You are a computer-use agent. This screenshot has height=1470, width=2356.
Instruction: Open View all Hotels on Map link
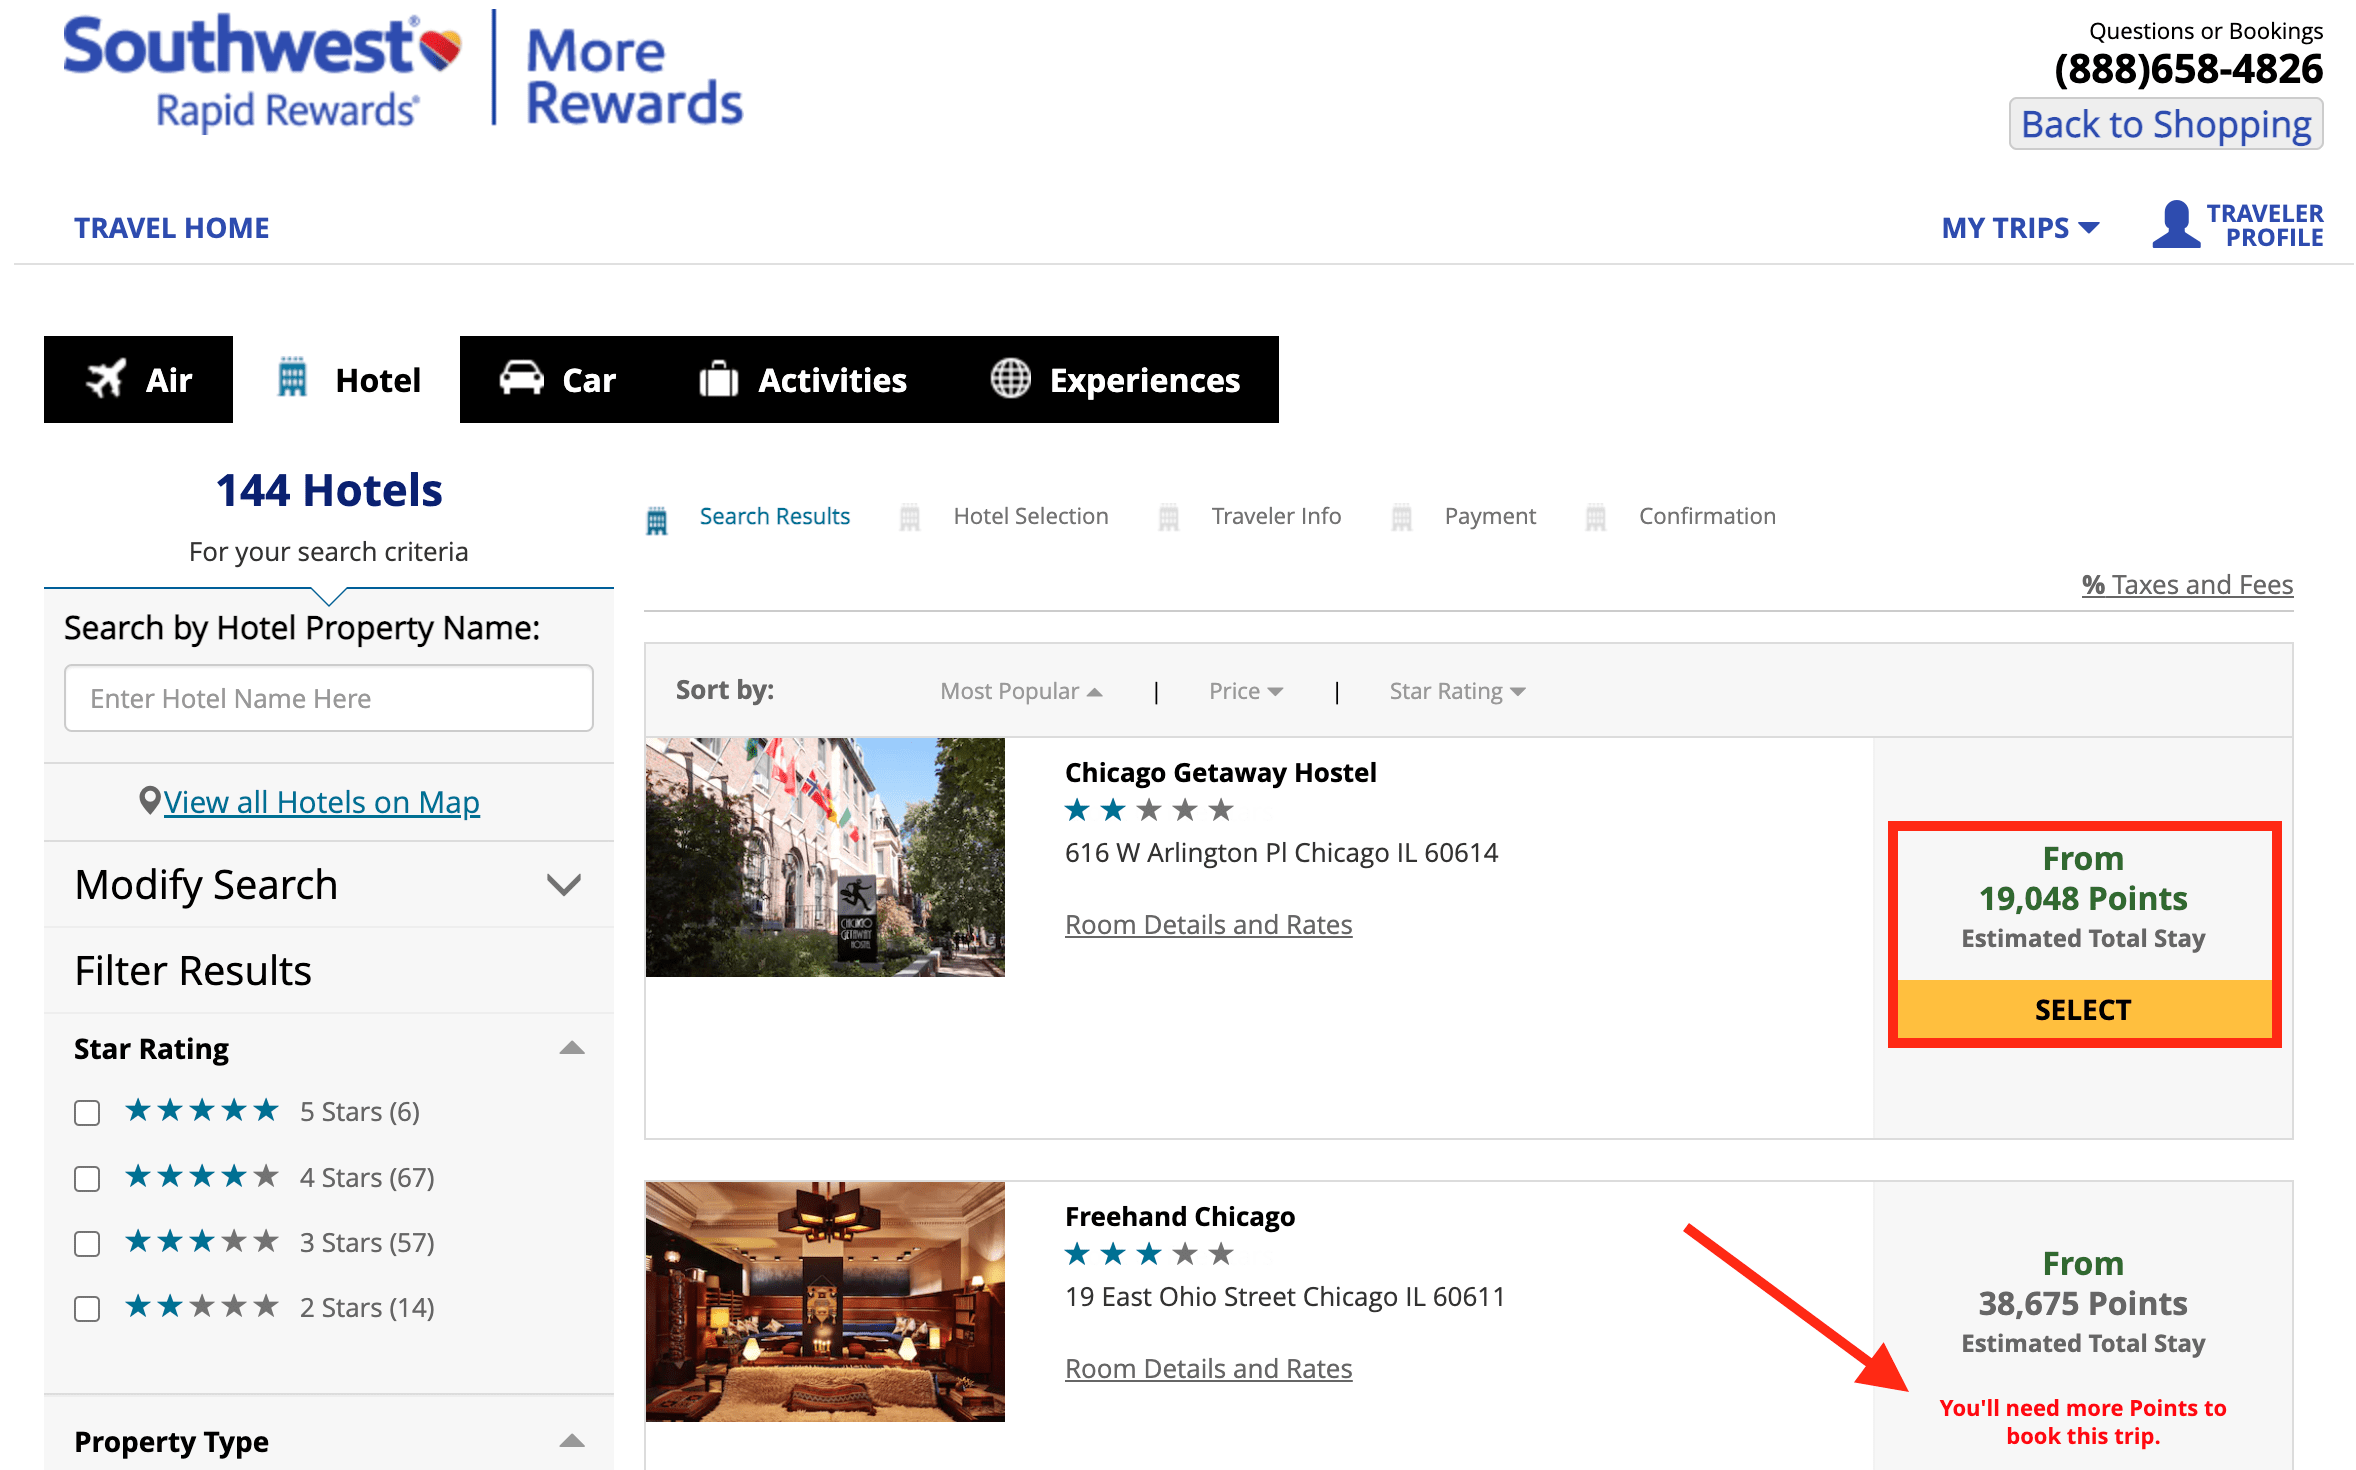[321, 802]
